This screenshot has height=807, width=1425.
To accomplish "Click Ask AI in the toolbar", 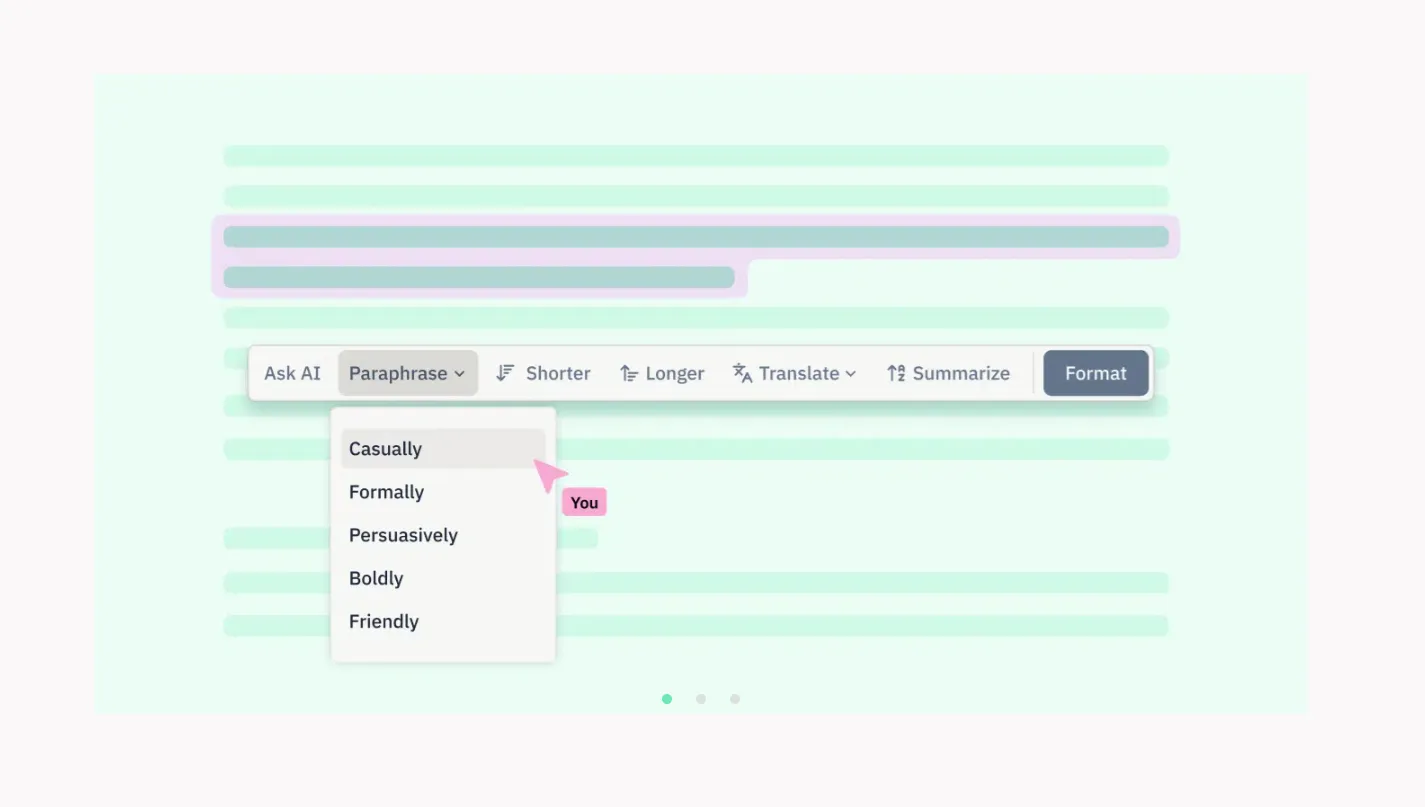I will [292, 372].
